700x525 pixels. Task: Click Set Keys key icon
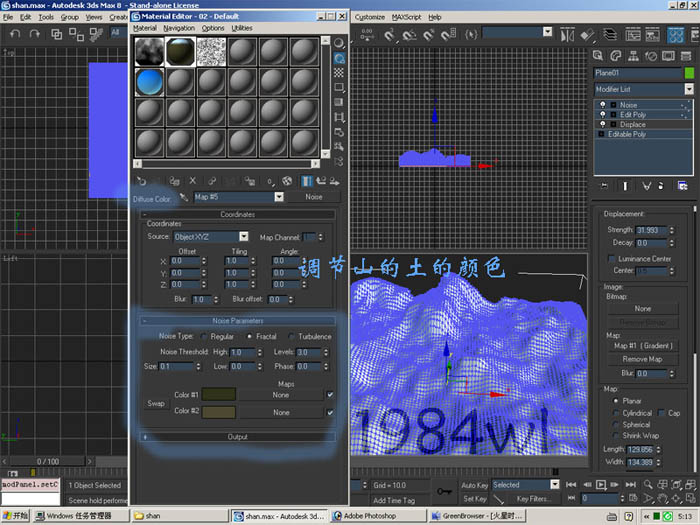[x=444, y=491]
